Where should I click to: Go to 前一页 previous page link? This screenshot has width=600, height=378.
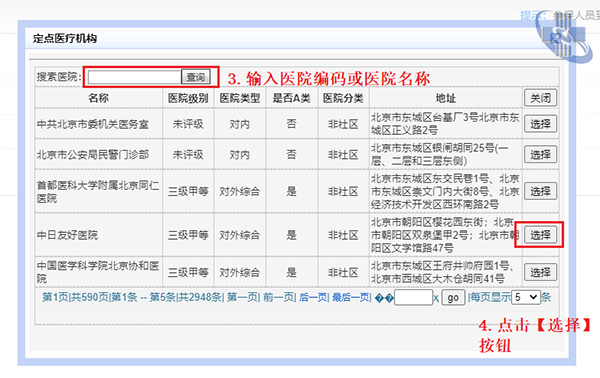pyautogui.click(x=279, y=297)
